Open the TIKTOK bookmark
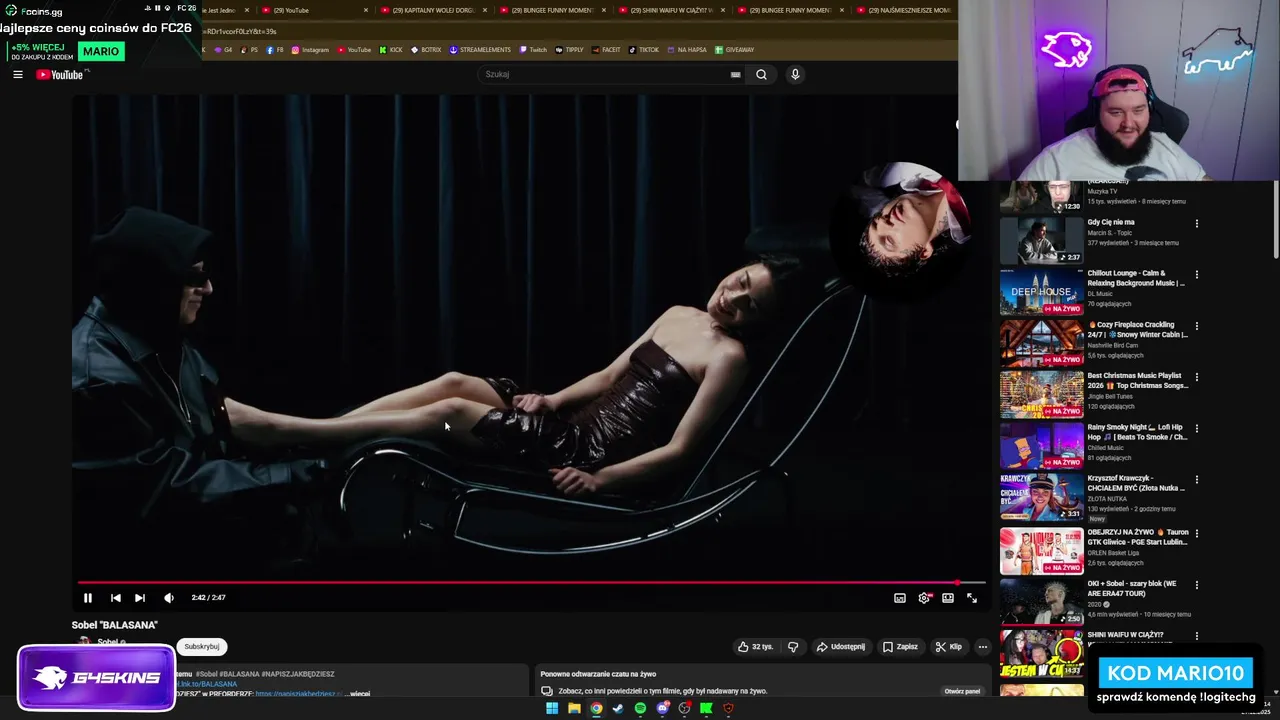This screenshot has height=720, width=1280. coord(644,50)
